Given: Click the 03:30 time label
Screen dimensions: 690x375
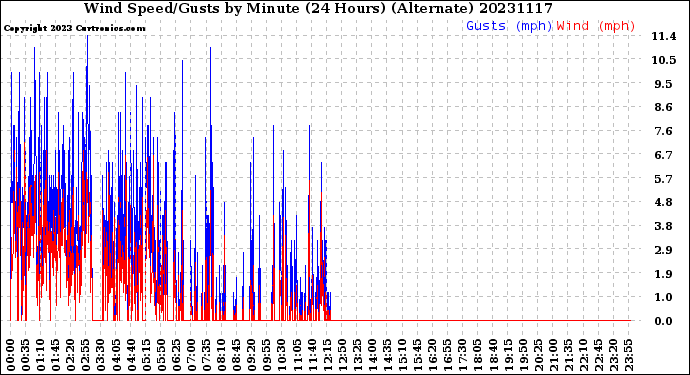Looking at the screenshot, I should (x=101, y=356).
